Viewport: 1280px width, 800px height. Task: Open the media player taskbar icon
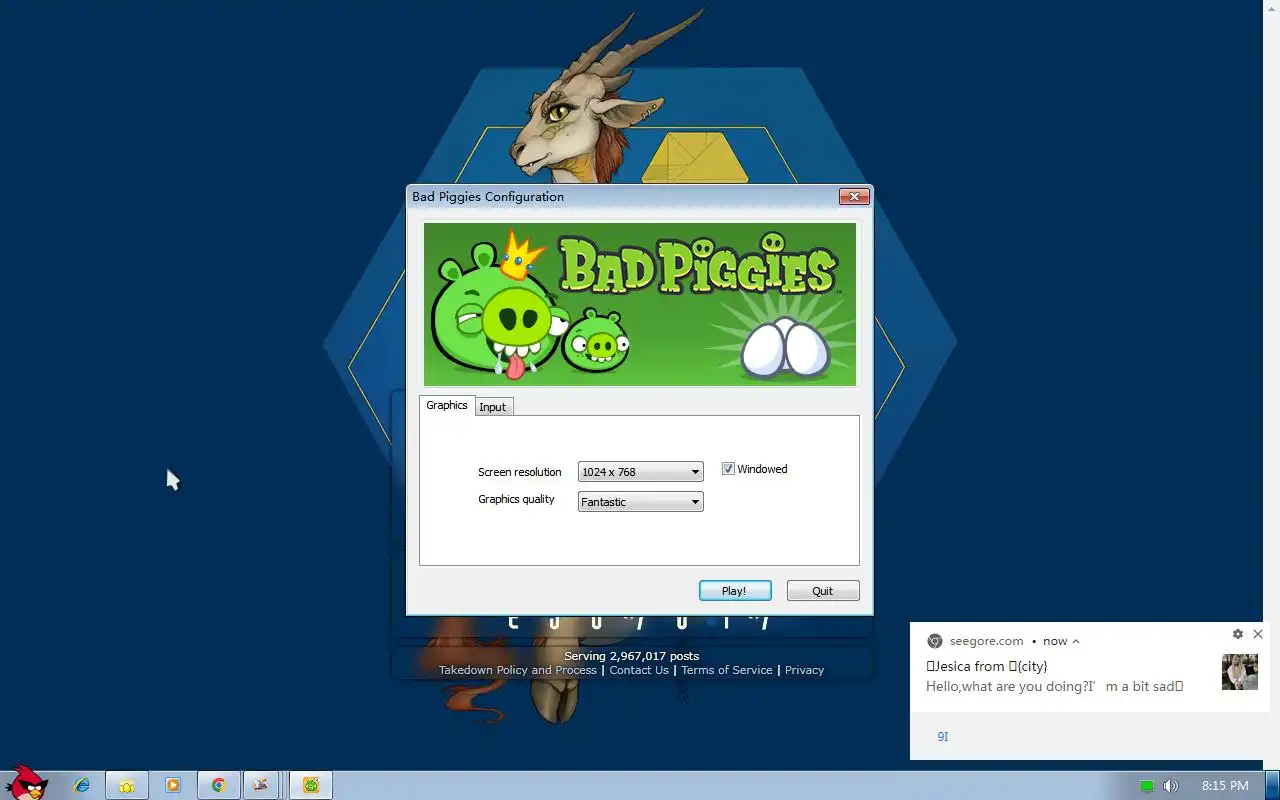(x=173, y=785)
